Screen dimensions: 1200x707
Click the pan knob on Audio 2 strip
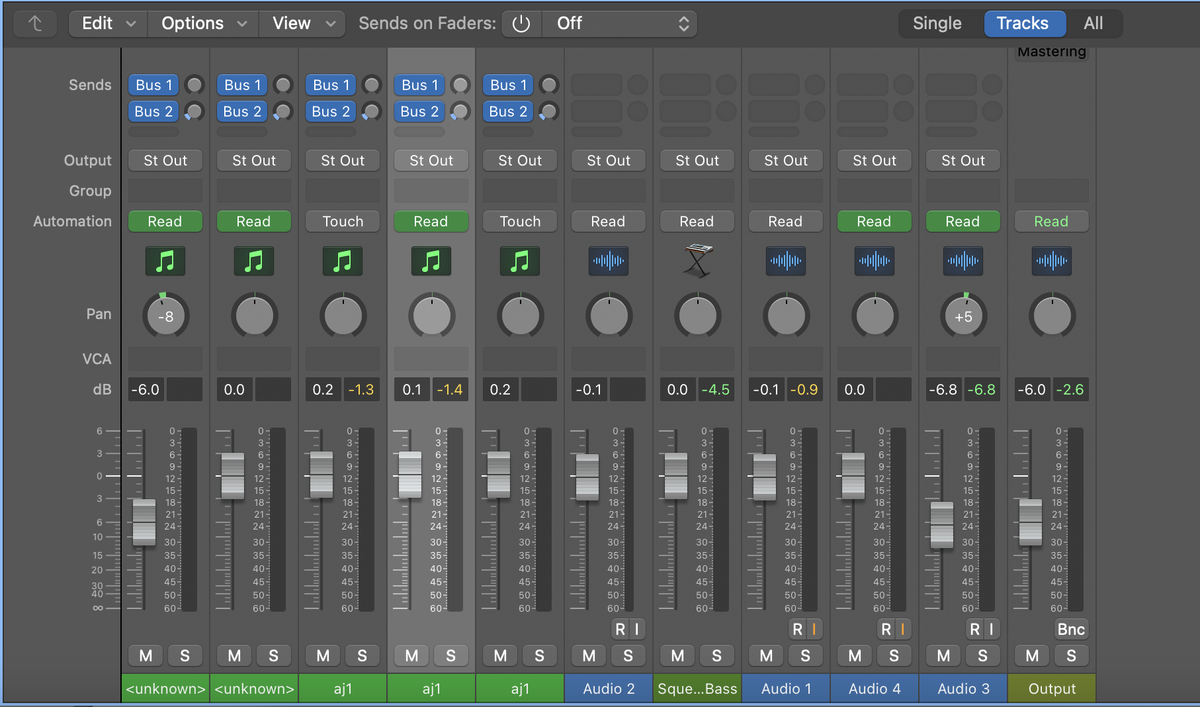point(608,316)
